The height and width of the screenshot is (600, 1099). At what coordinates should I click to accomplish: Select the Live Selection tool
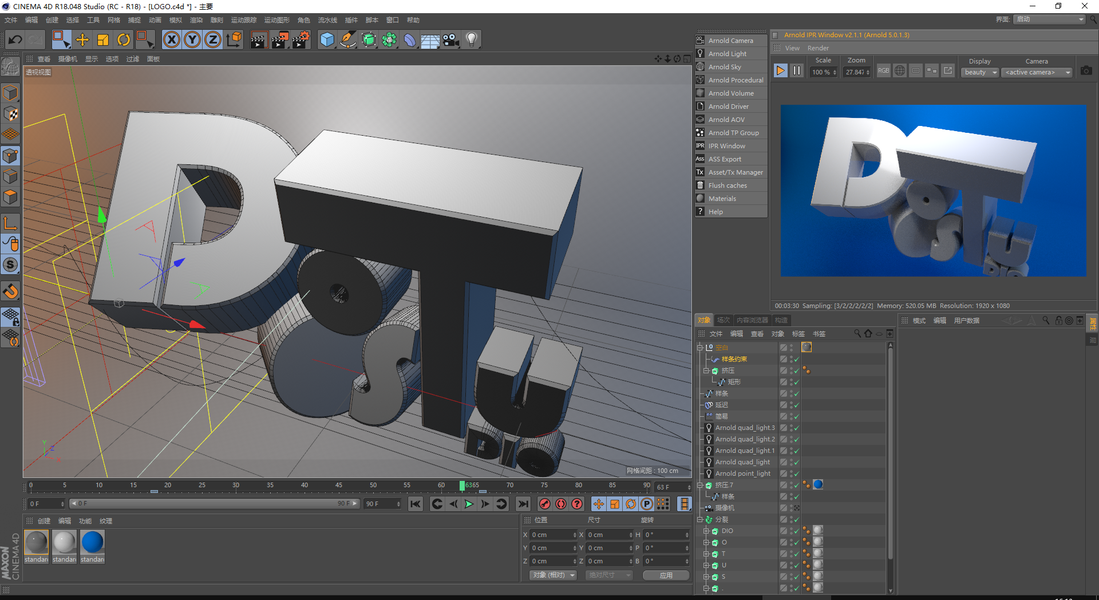[x=62, y=40]
